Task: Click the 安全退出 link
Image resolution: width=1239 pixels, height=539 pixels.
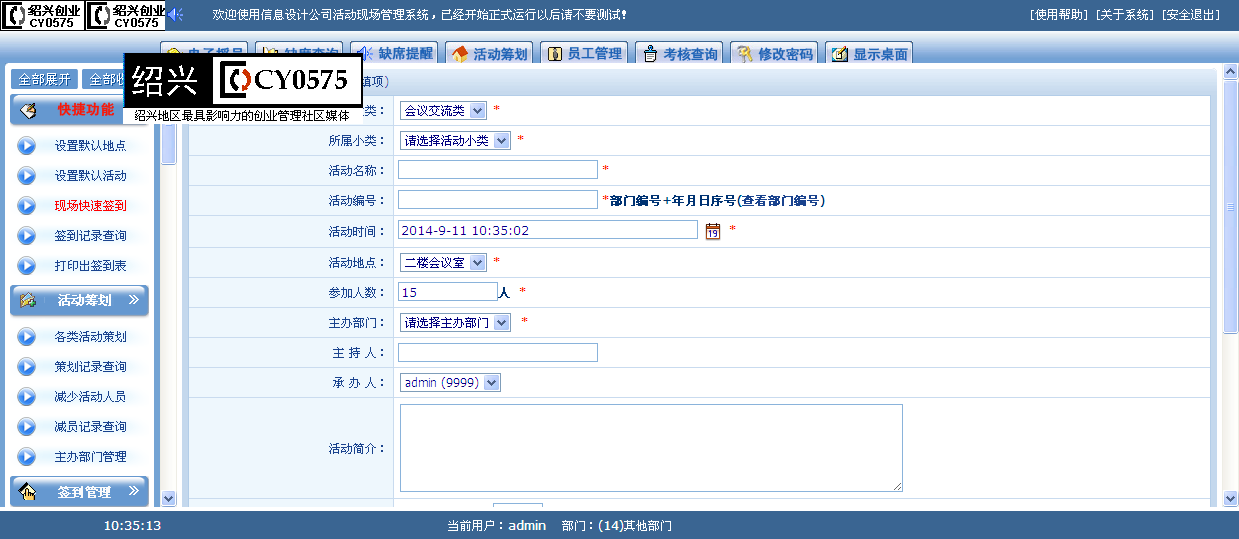Action: pos(1191,15)
